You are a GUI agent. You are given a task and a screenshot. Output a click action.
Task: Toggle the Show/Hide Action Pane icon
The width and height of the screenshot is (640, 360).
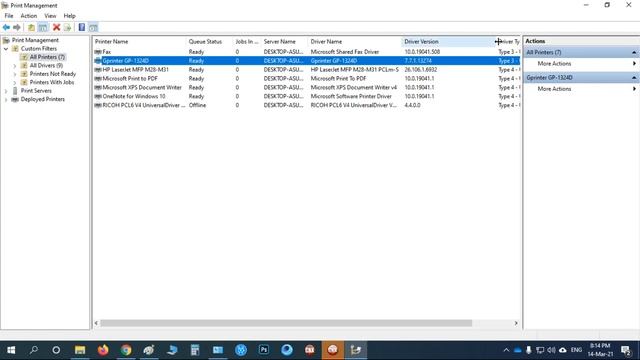93,27
